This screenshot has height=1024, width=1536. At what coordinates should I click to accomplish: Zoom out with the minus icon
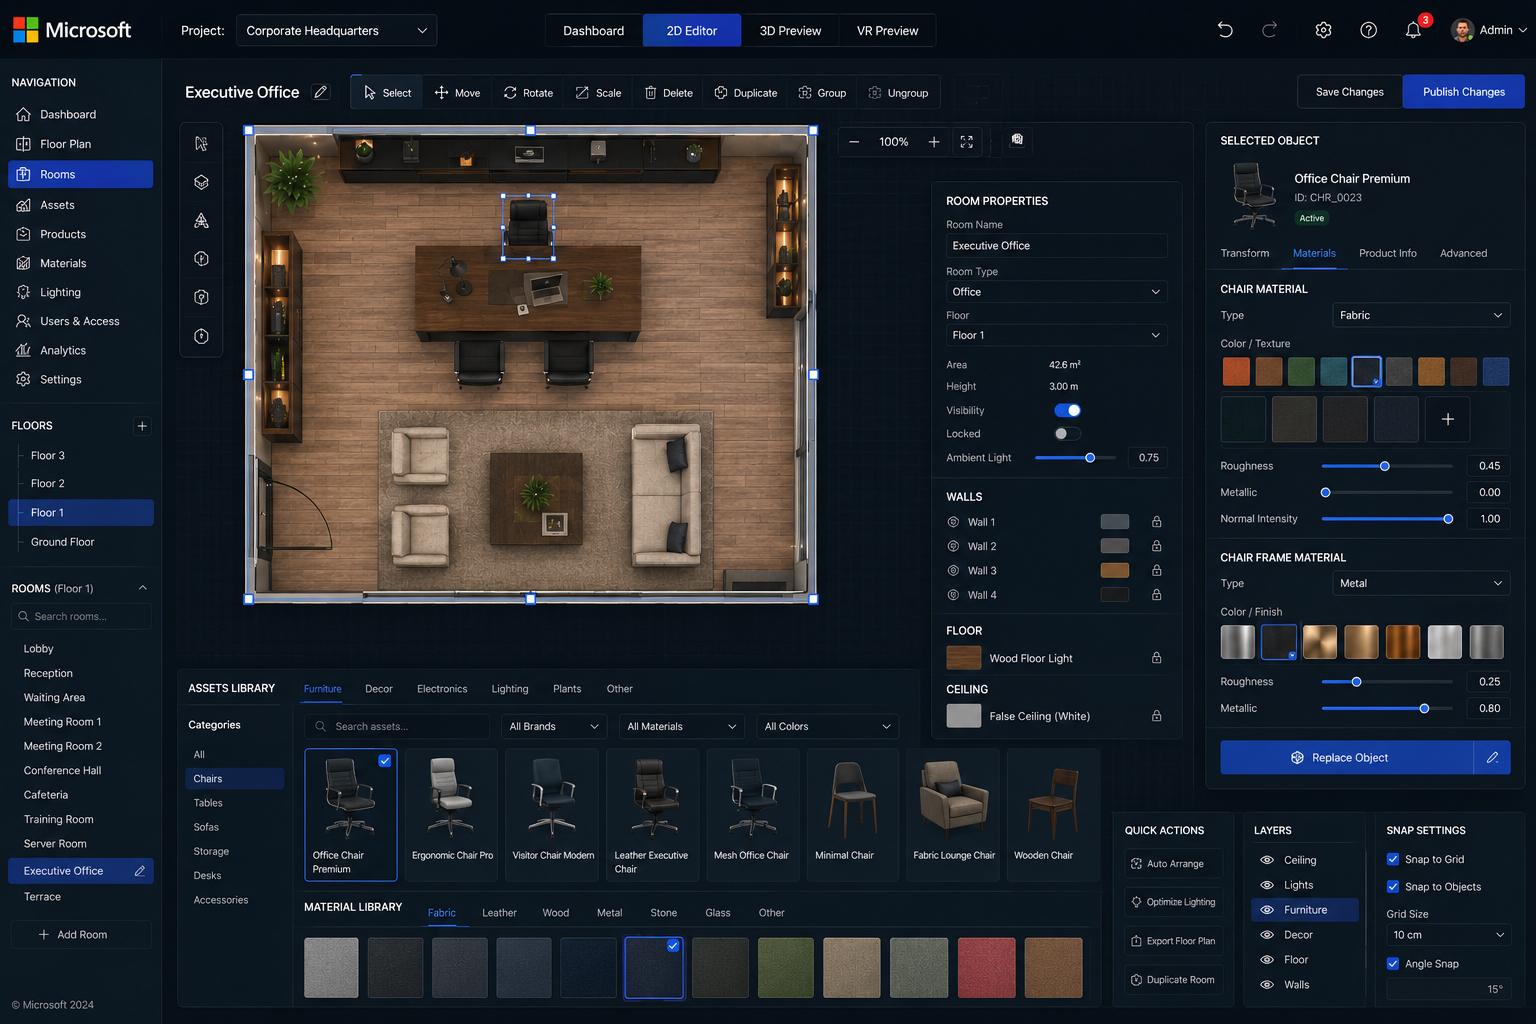854,142
